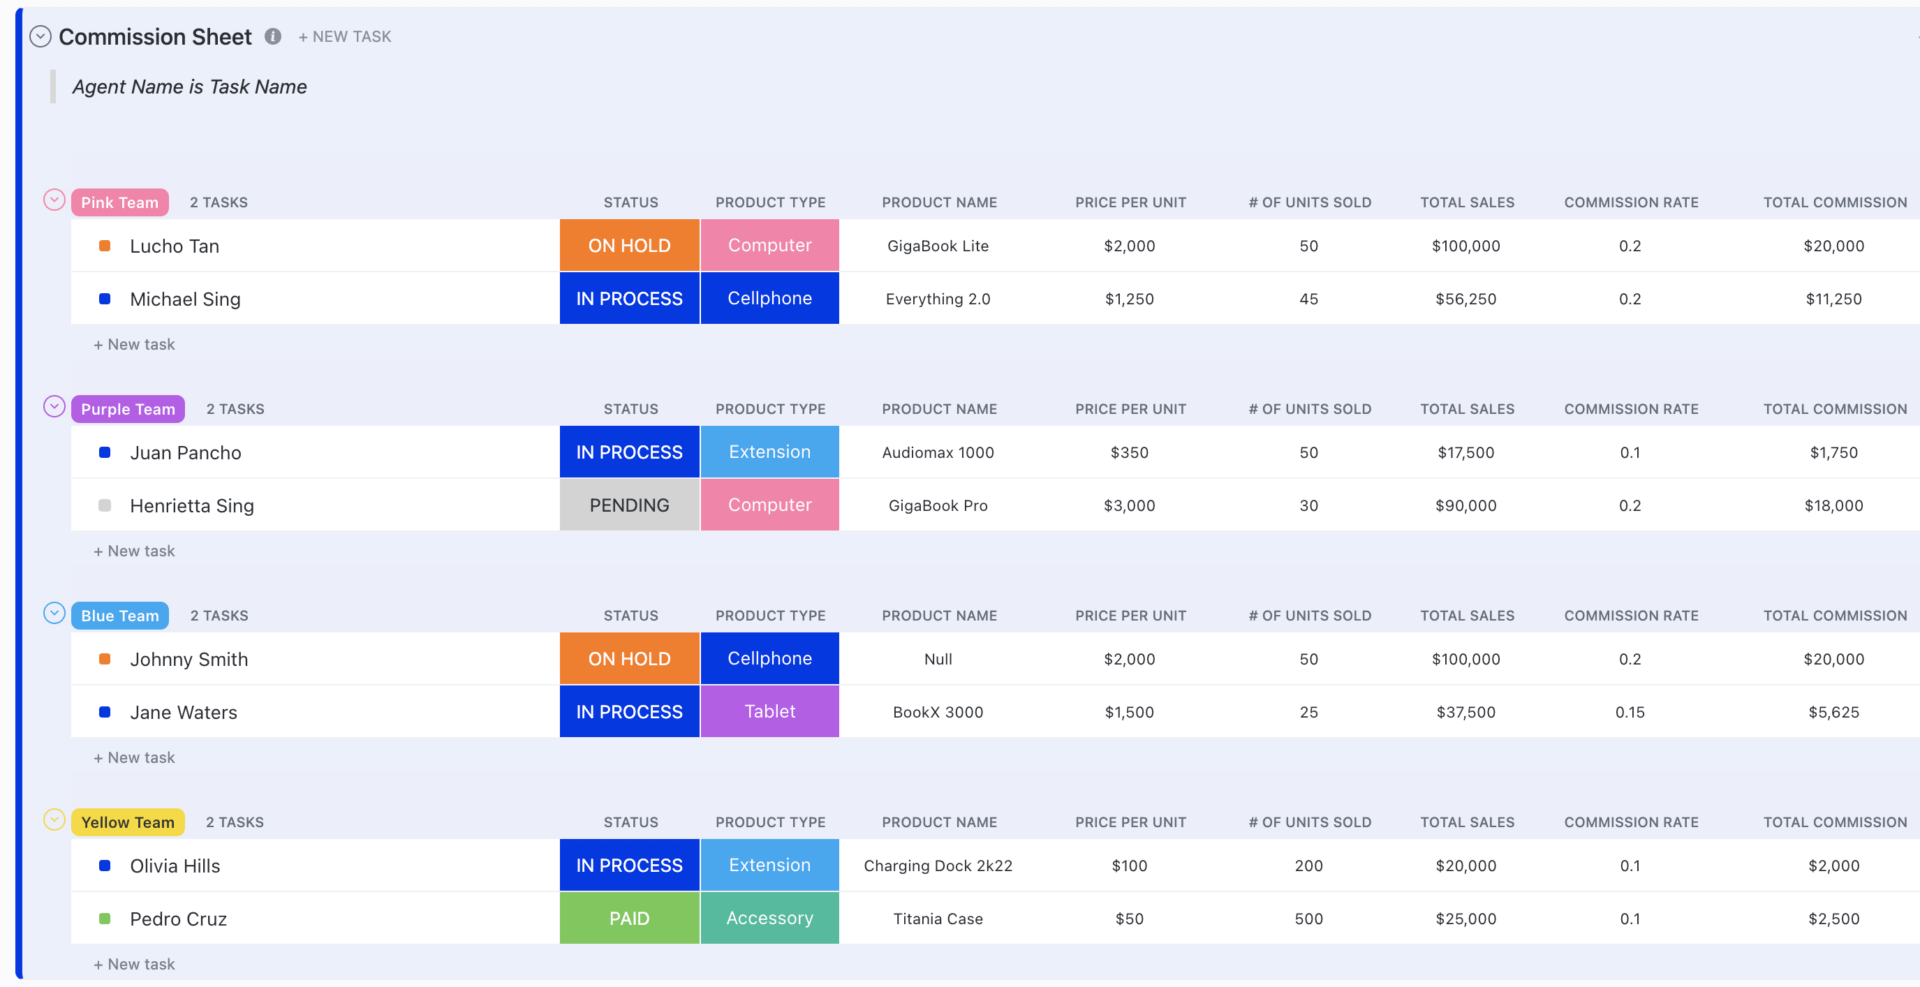1920x987 pixels.
Task: Change PAID status for Pedro Cruz
Action: [629, 919]
